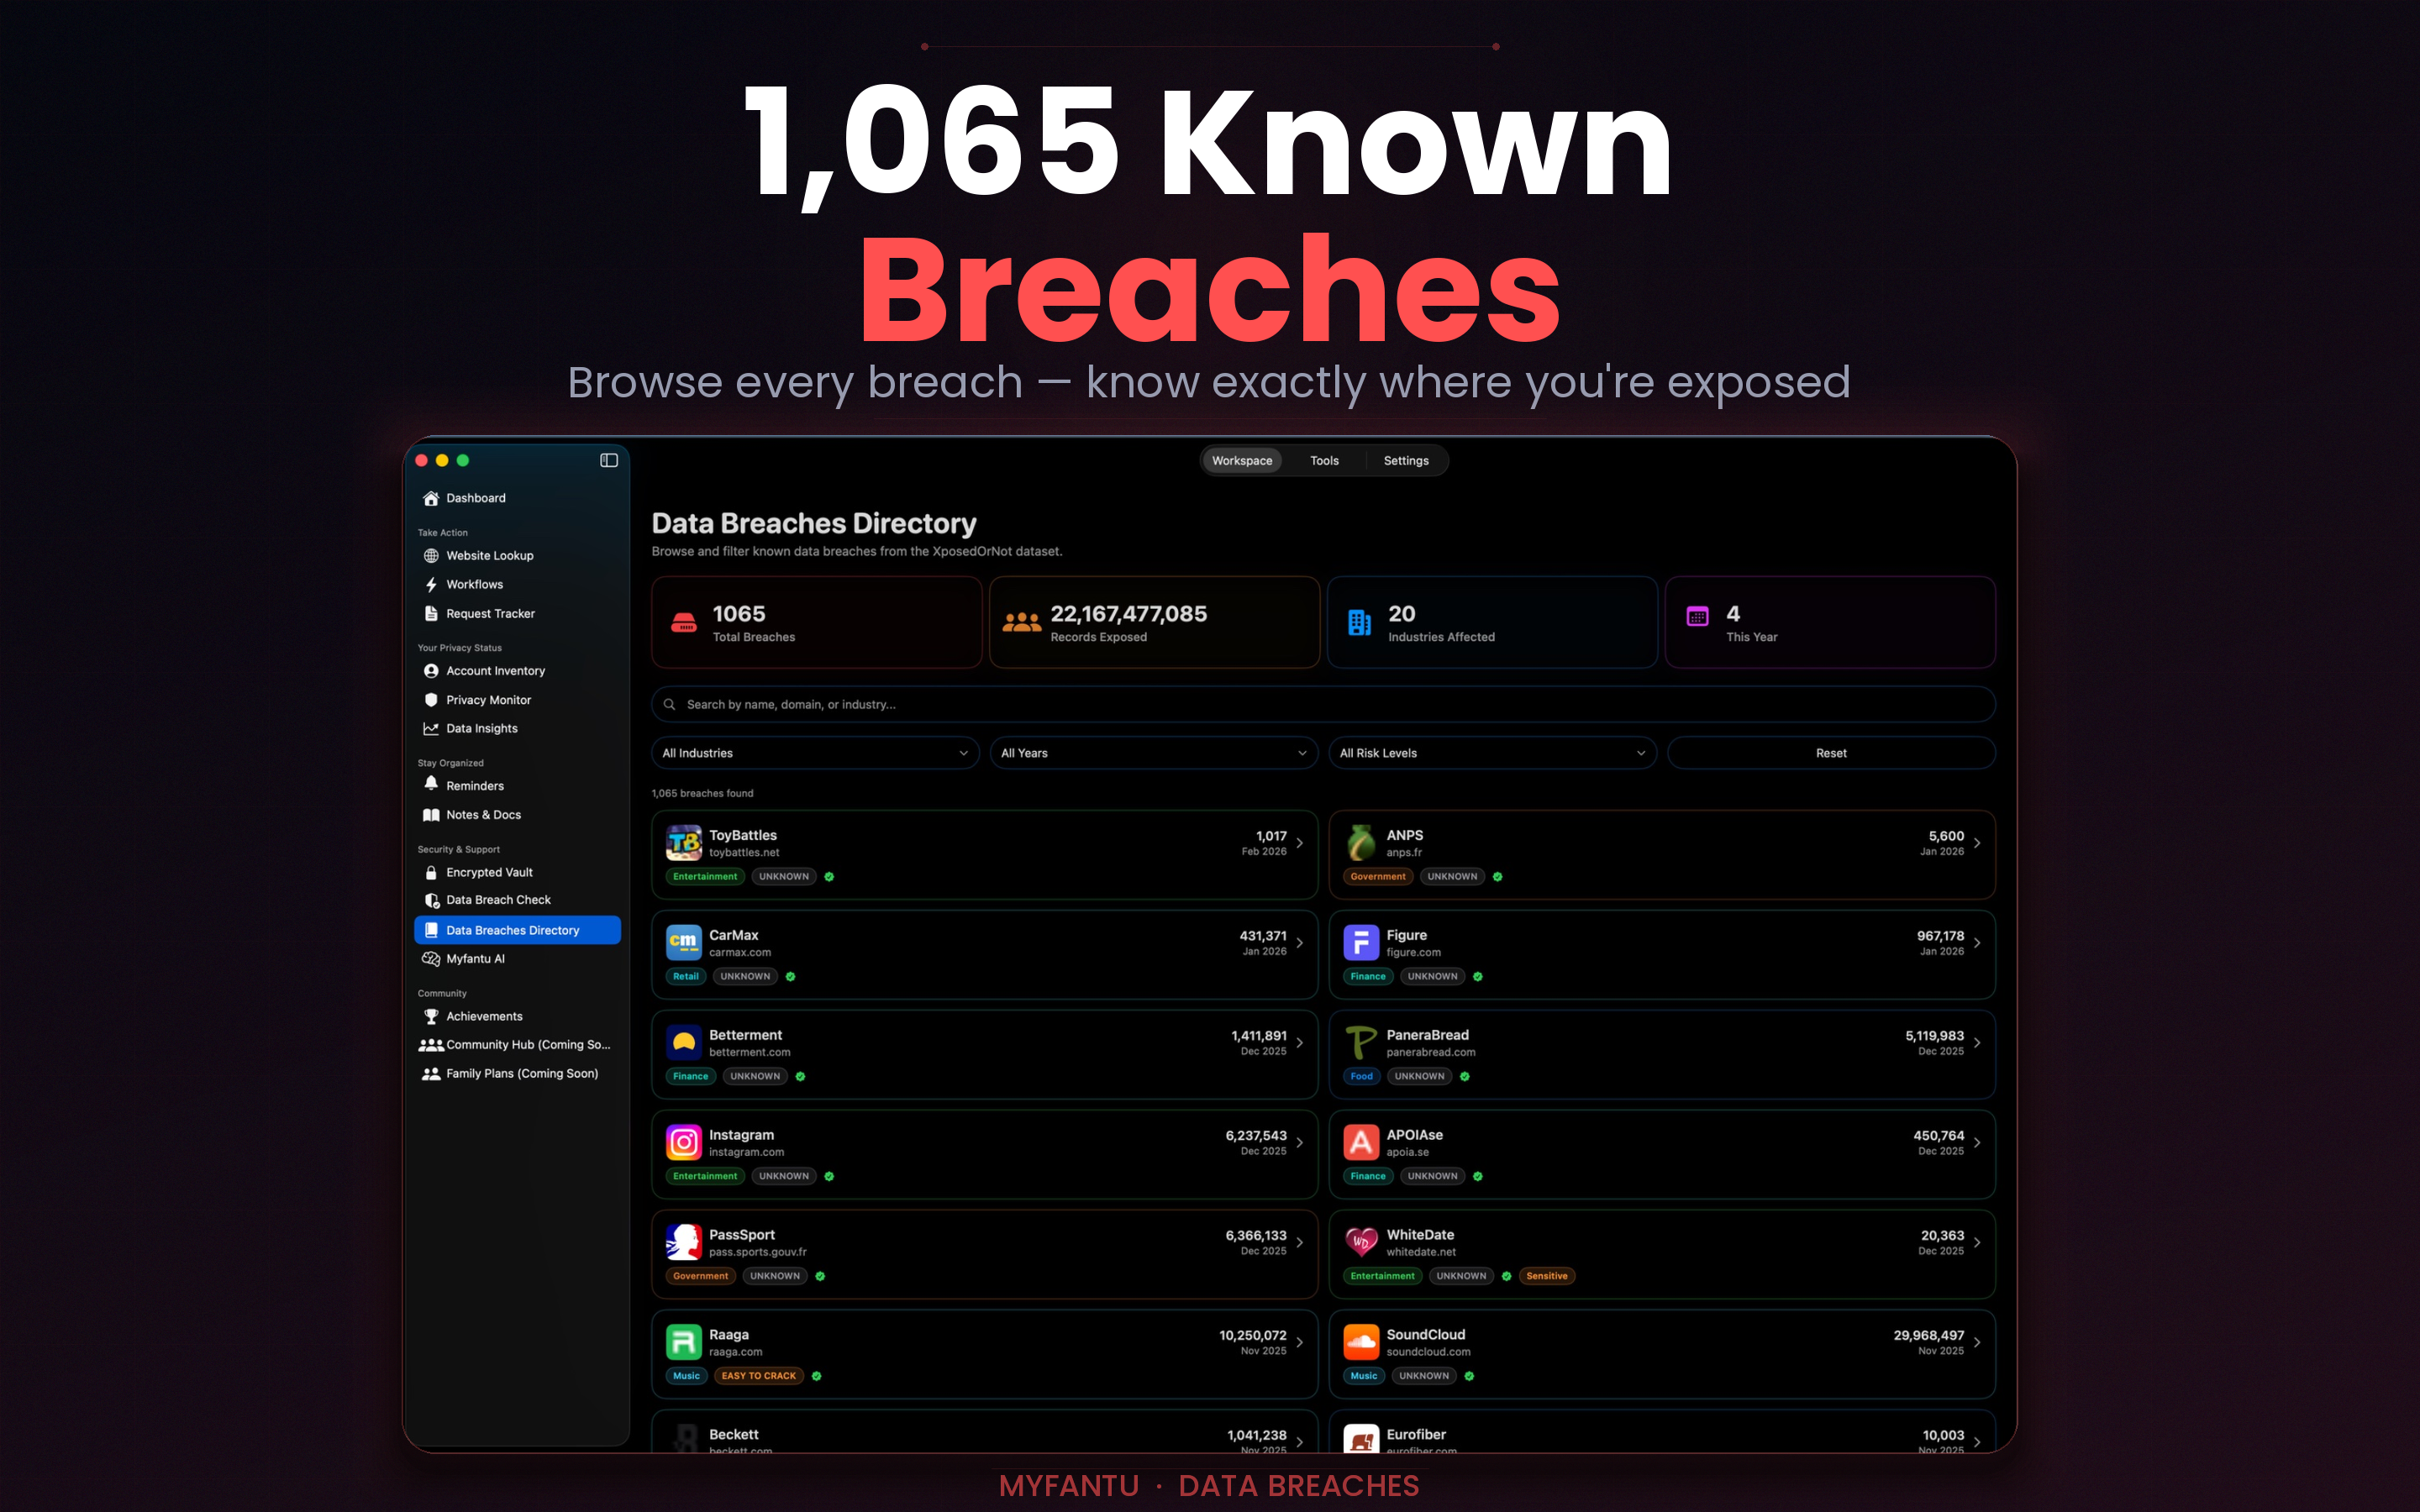Open the Total Breaches stat card
Image resolution: width=2420 pixels, height=1512 pixels.
click(816, 622)
